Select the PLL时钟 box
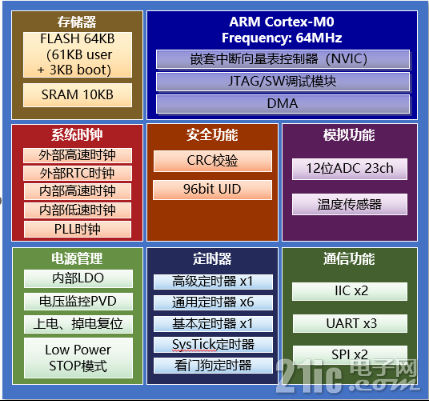Image resolution: width=429 pixels, height=401 pixels. 77,229
